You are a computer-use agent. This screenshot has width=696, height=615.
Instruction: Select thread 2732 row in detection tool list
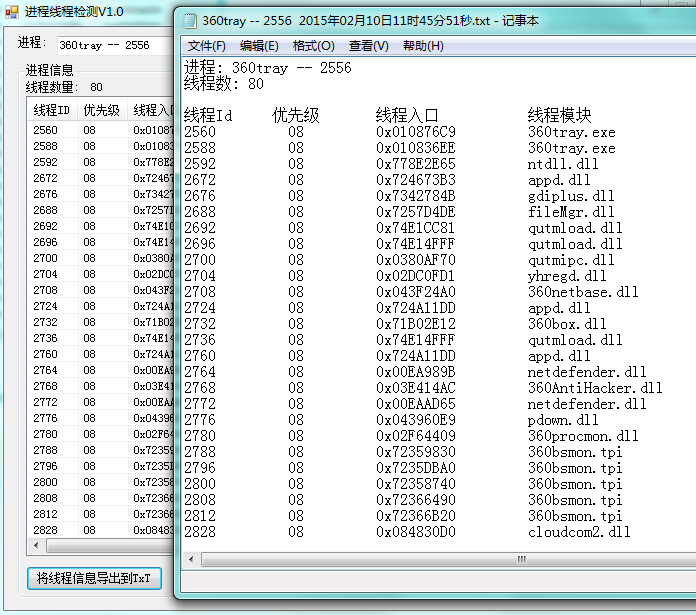coord(101,322)
